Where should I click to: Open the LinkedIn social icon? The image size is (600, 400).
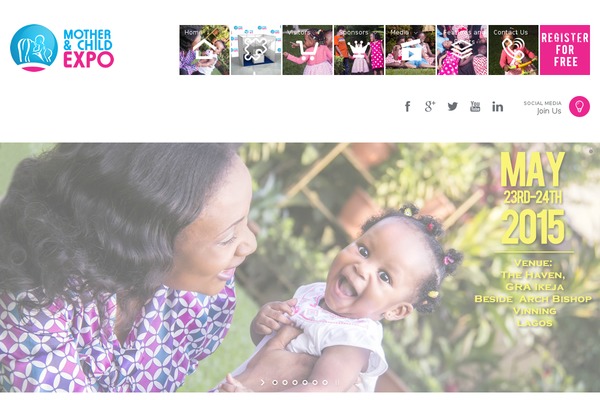[497, 107]
